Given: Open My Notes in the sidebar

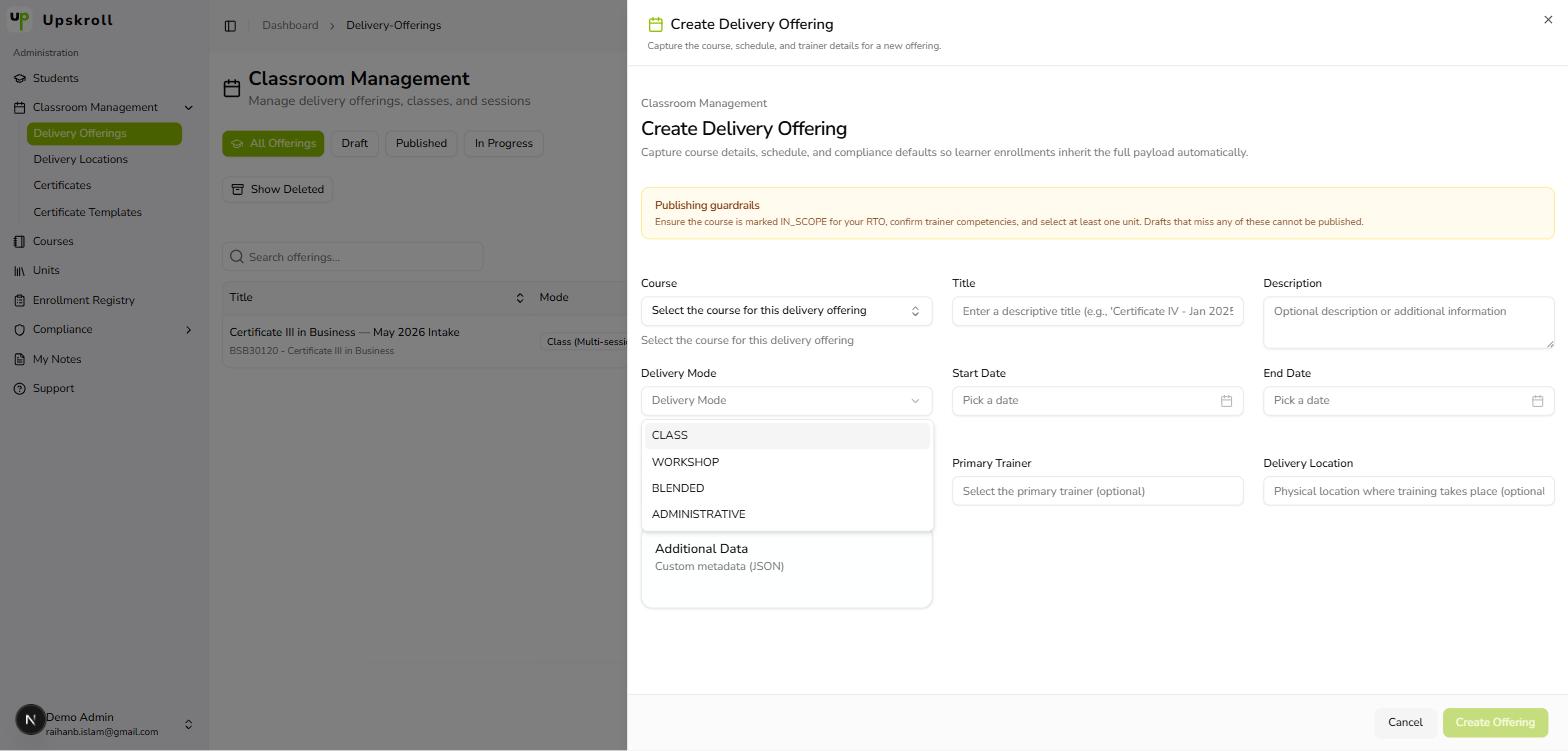Looking at the screenshot, I should (x=57, y=359).
